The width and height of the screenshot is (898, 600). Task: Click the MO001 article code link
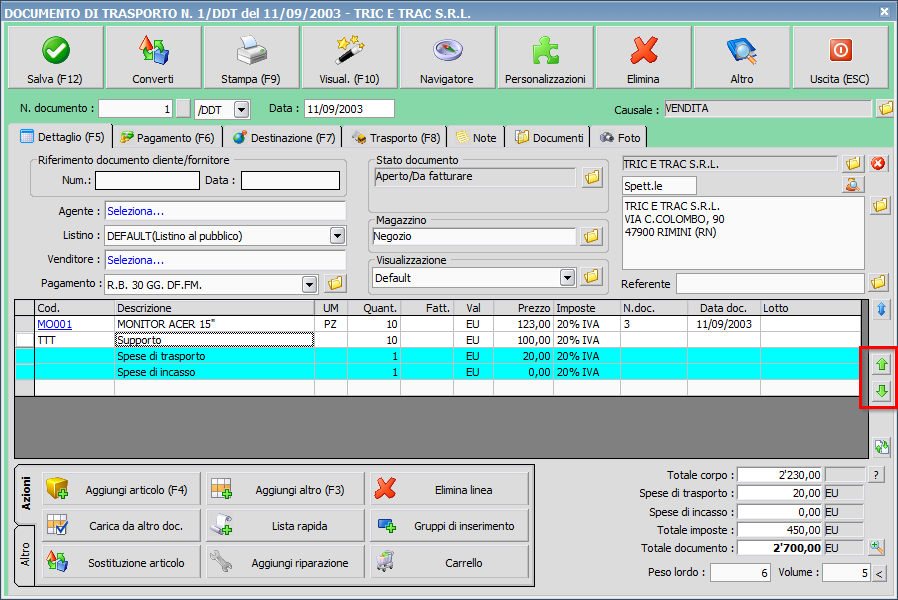pos(55,325)
